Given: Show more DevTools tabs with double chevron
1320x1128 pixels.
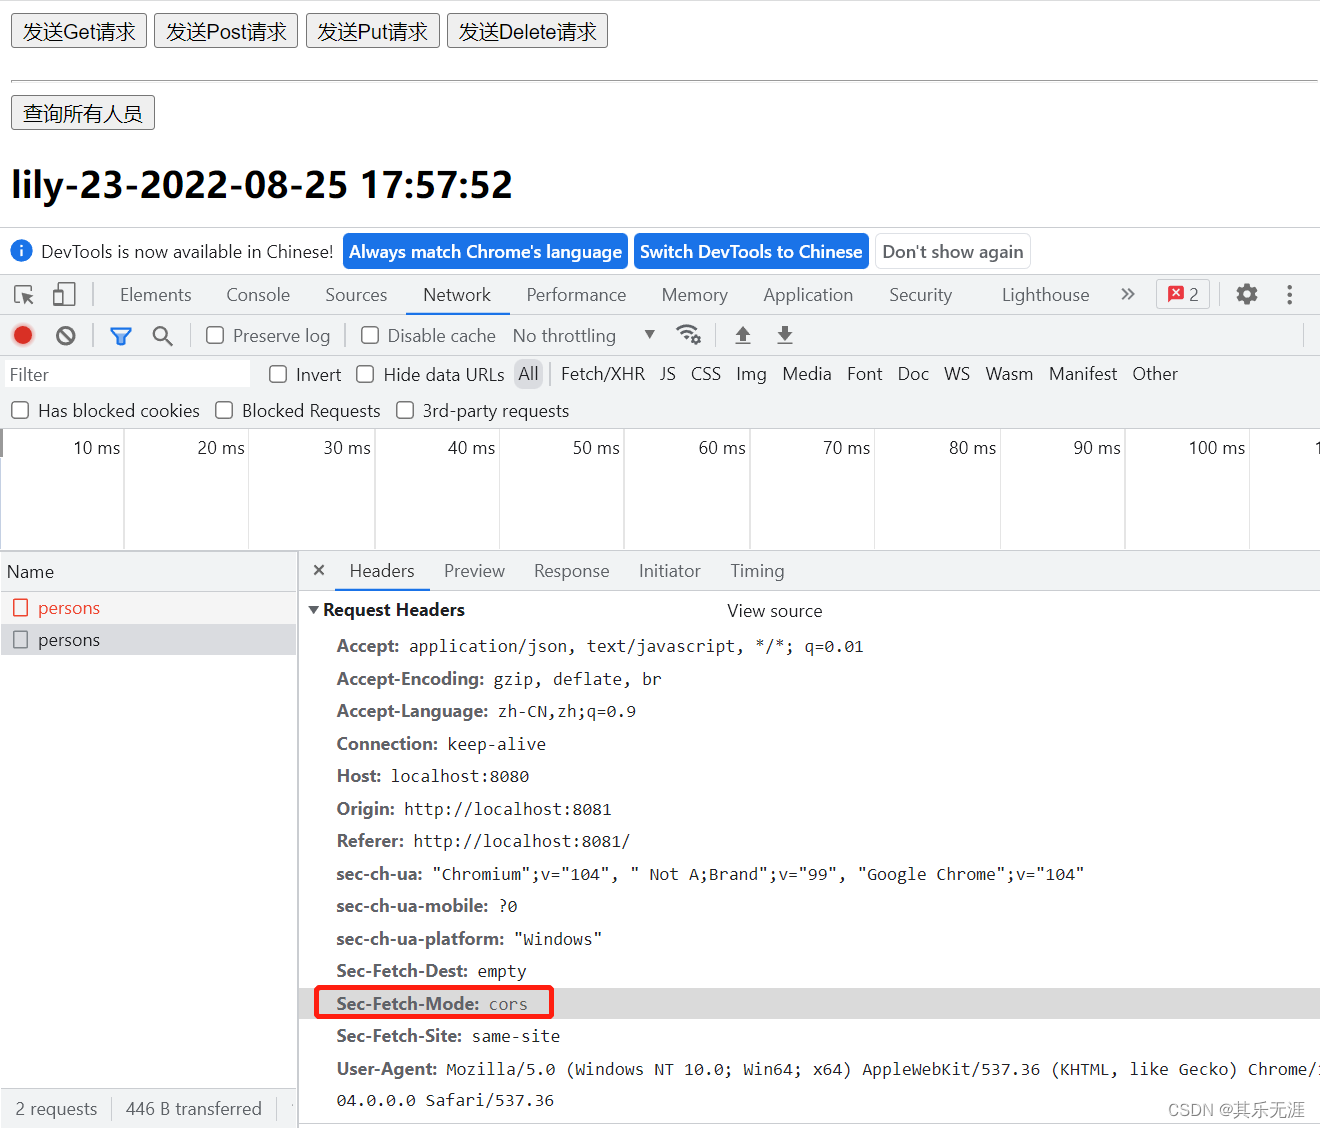Looking at the screenshot, I should coord(1128,294).
